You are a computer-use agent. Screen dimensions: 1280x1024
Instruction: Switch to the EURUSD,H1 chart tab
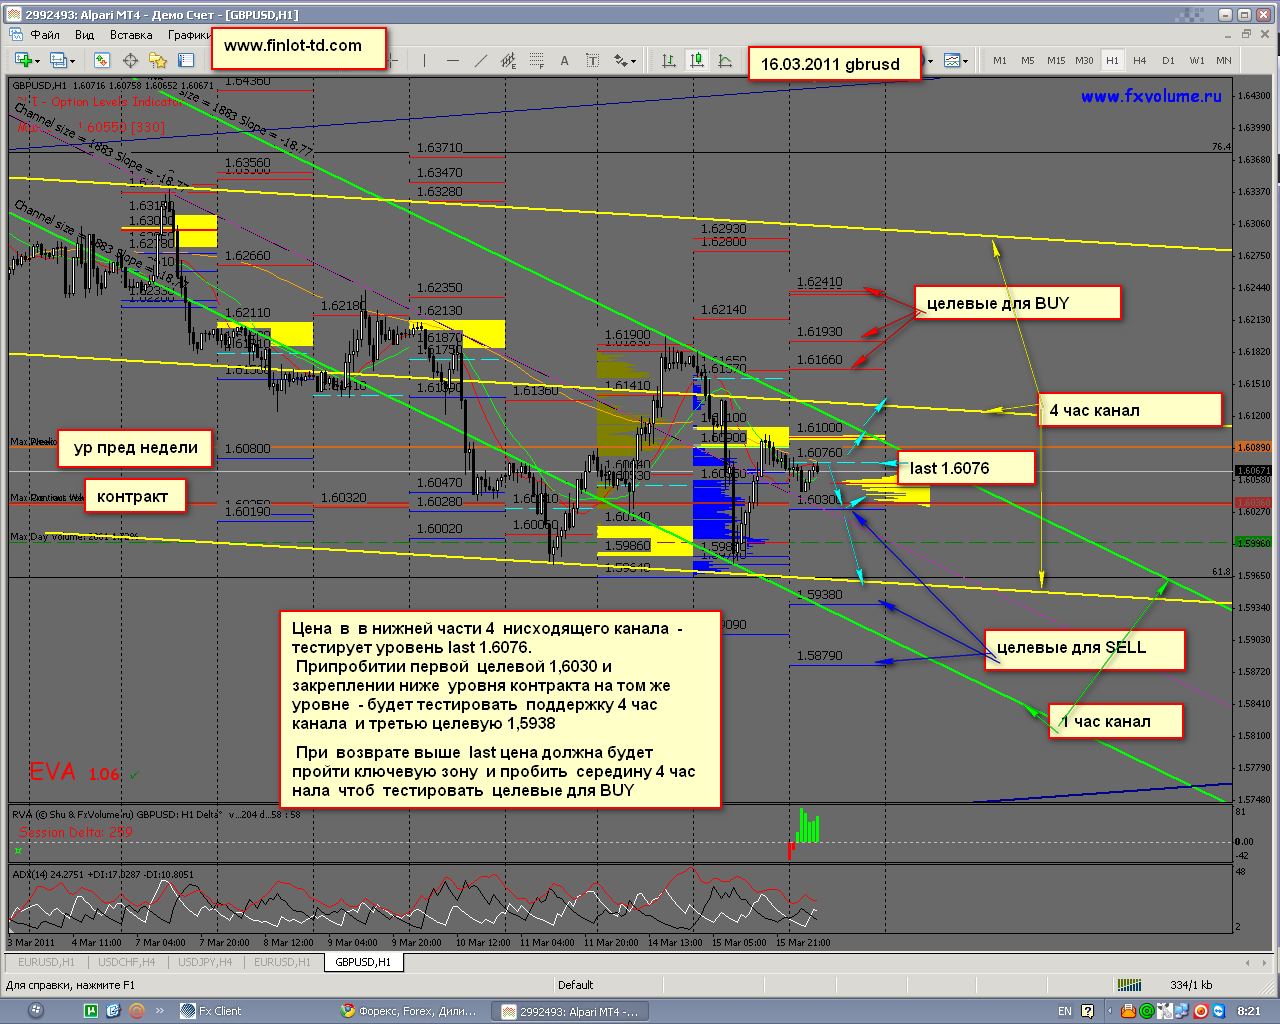[x=45, y=962]
